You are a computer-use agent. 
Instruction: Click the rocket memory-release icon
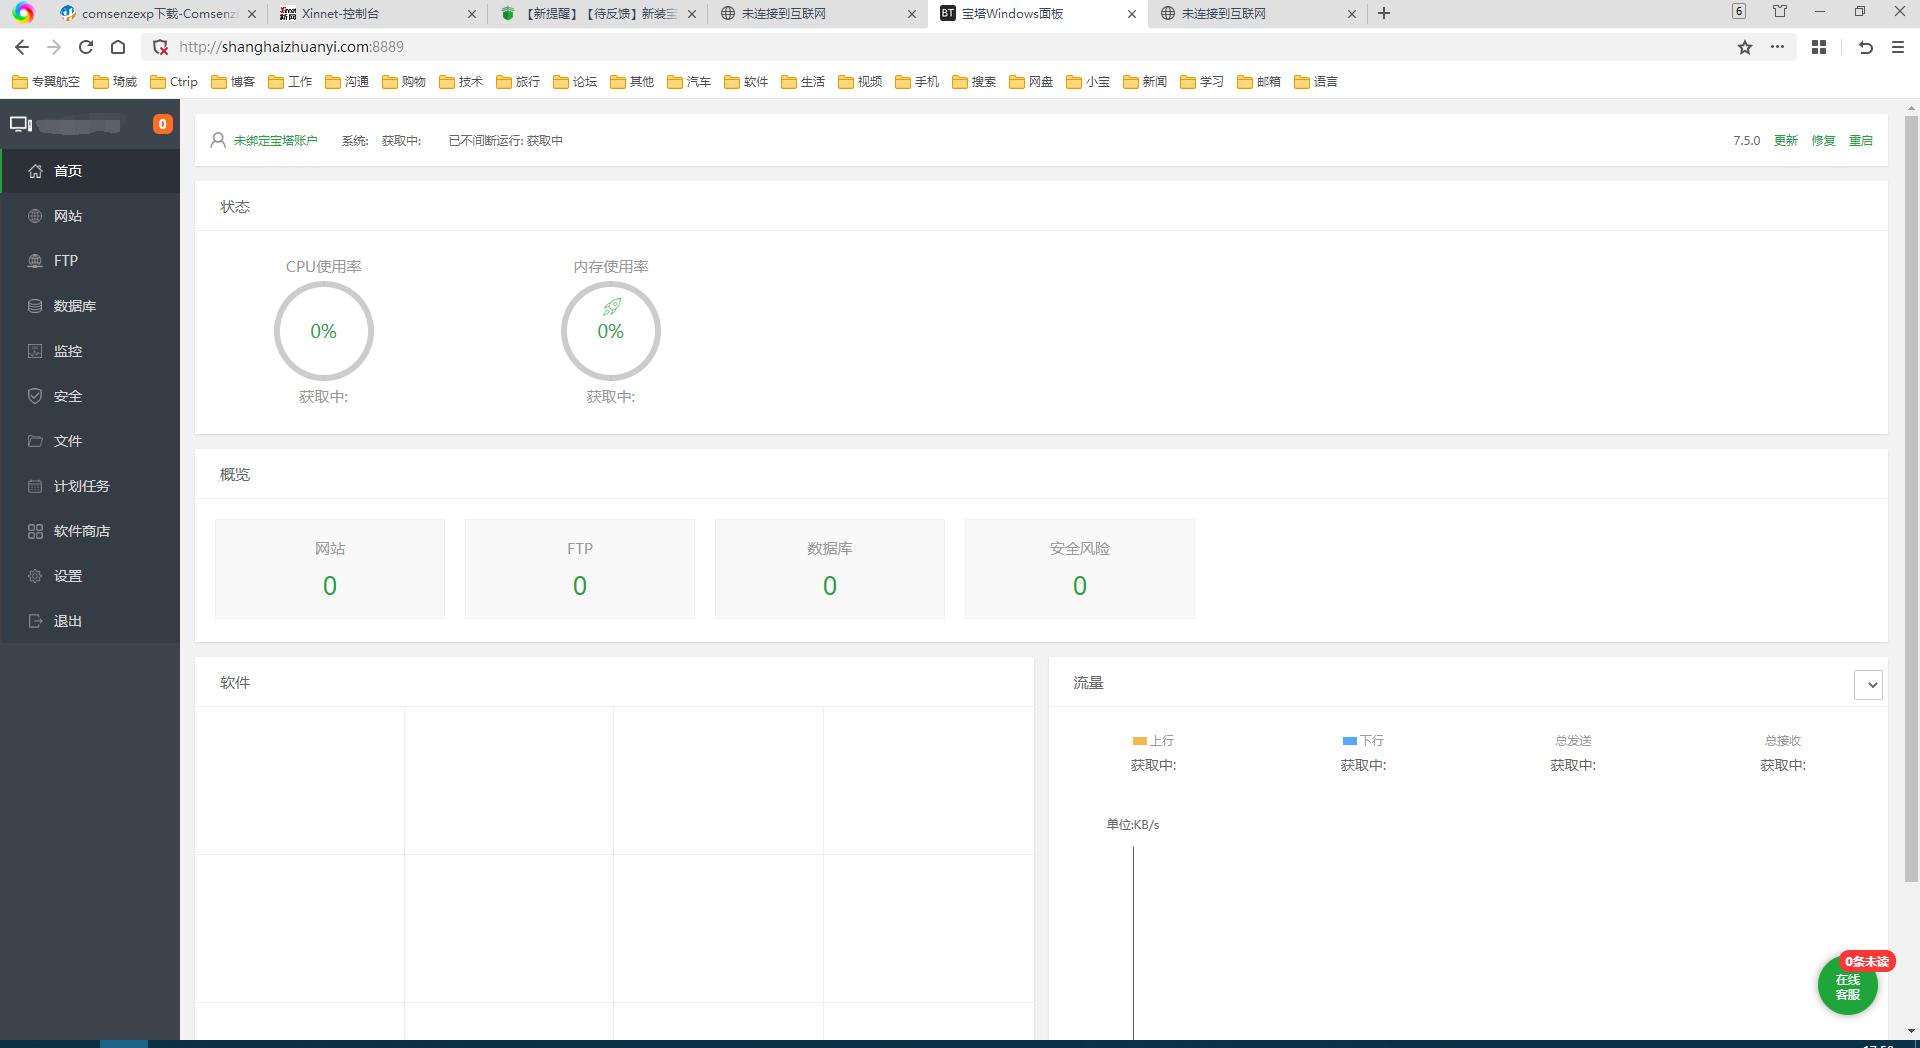click(x=612, y=307)
